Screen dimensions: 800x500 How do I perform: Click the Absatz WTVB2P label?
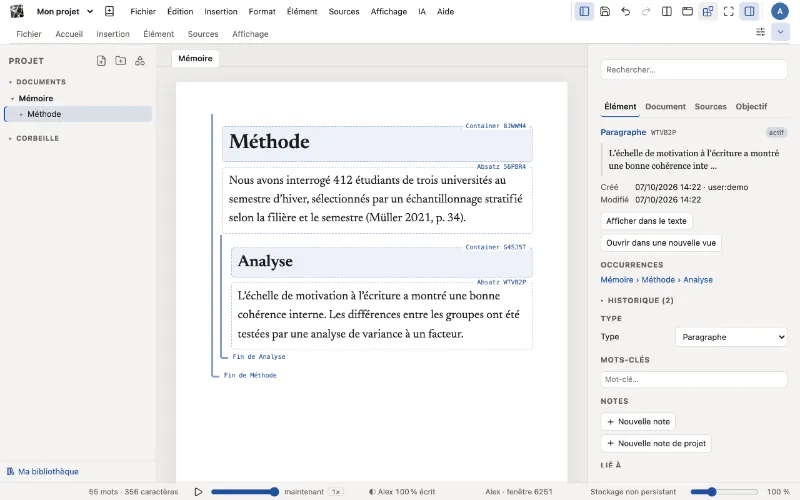point(501,282)
